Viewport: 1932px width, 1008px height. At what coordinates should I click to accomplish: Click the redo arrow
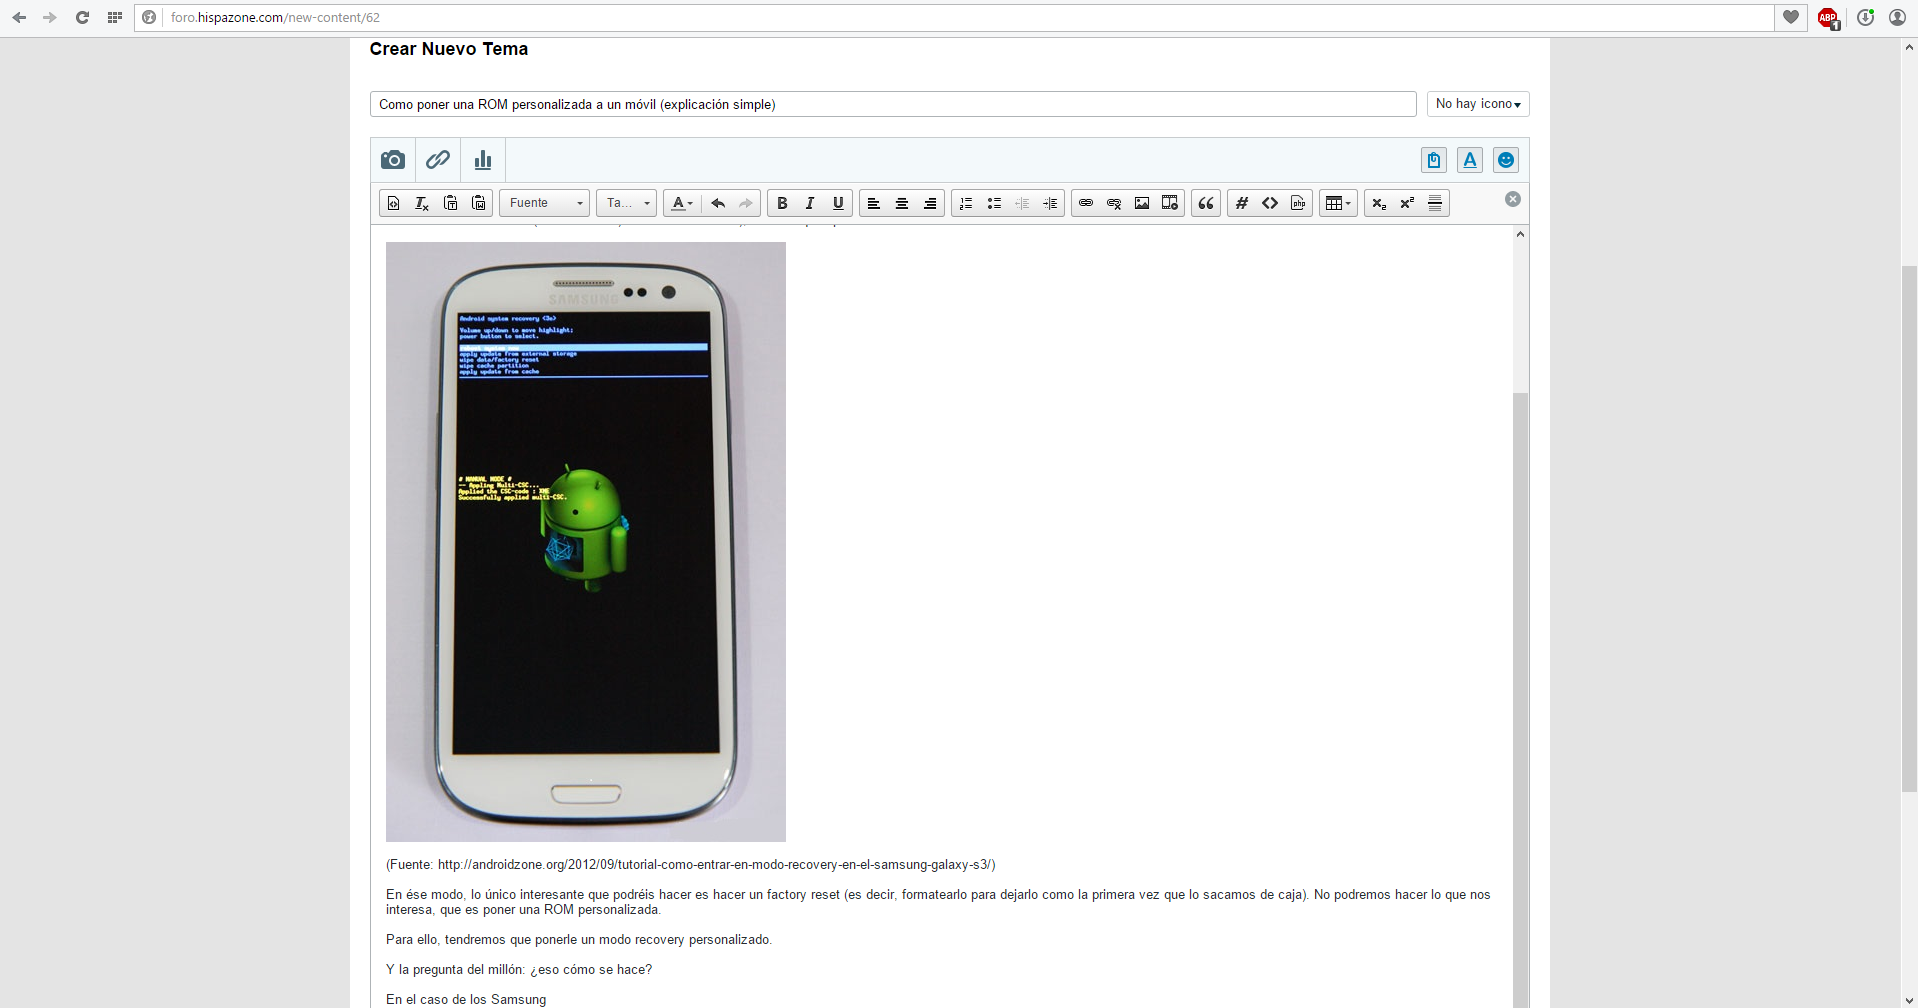746,203
